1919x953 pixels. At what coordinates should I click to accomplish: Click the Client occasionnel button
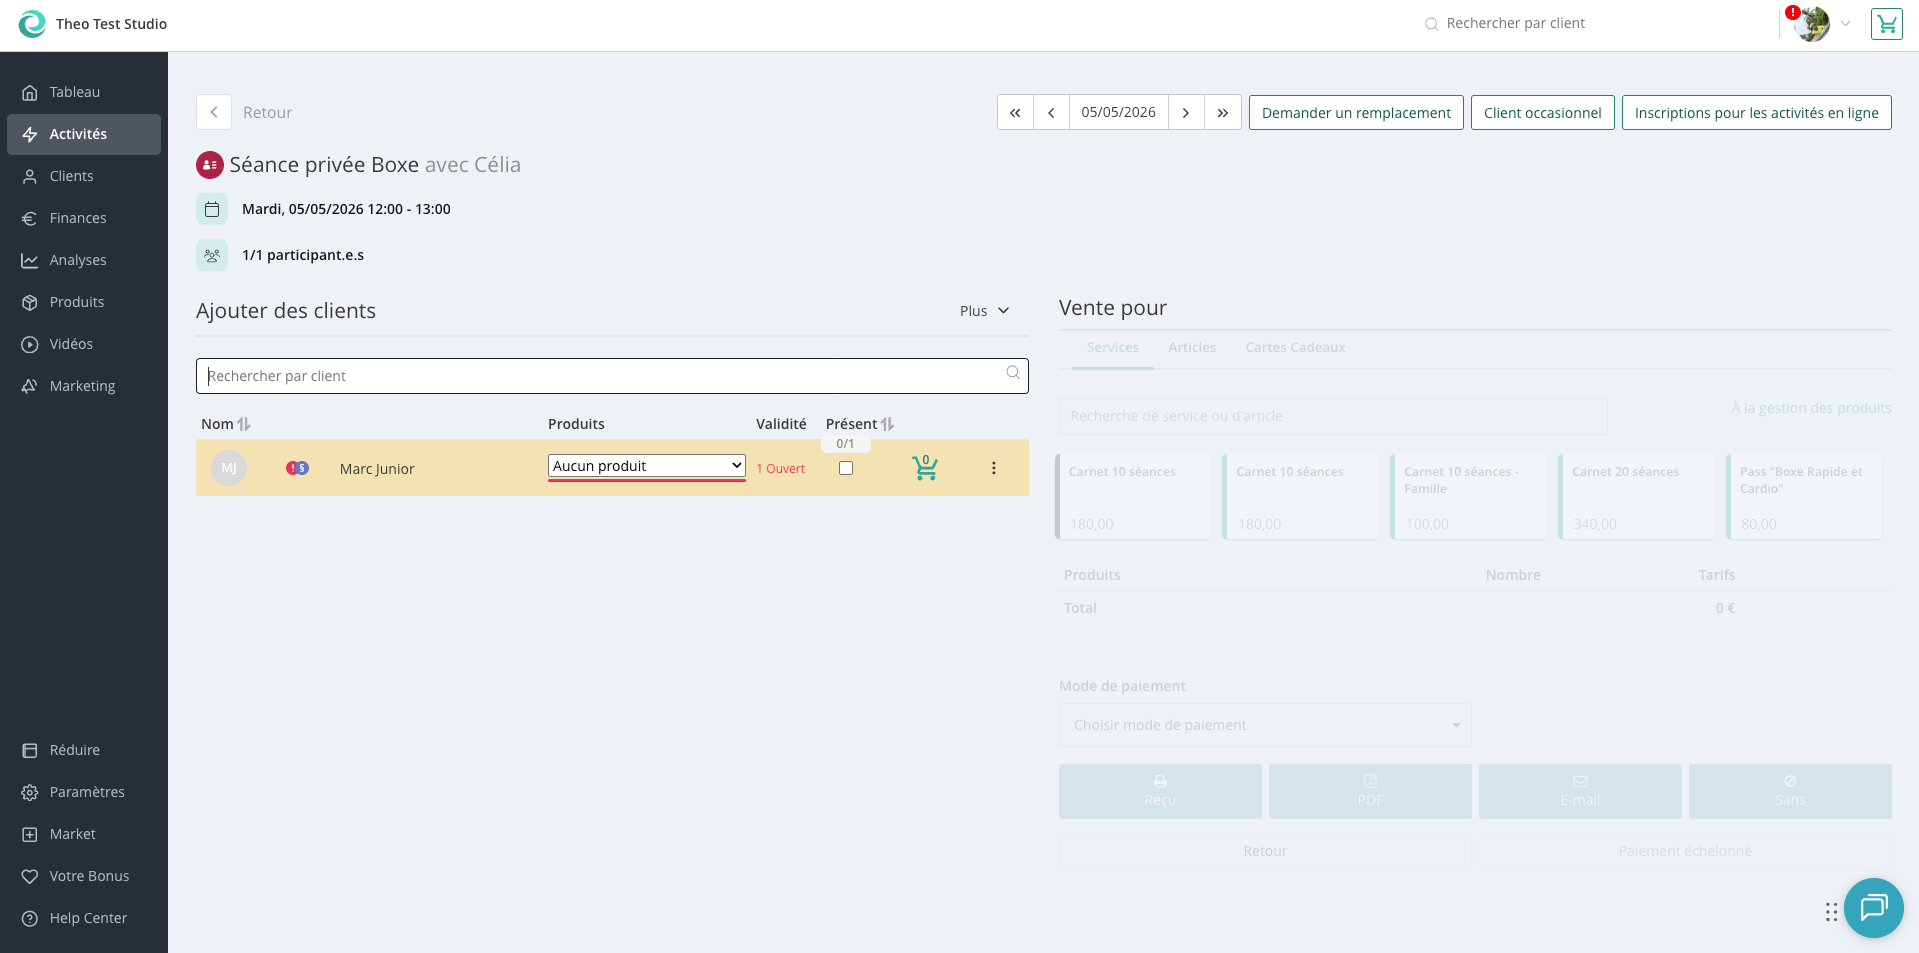click(x=1542, y=113)
